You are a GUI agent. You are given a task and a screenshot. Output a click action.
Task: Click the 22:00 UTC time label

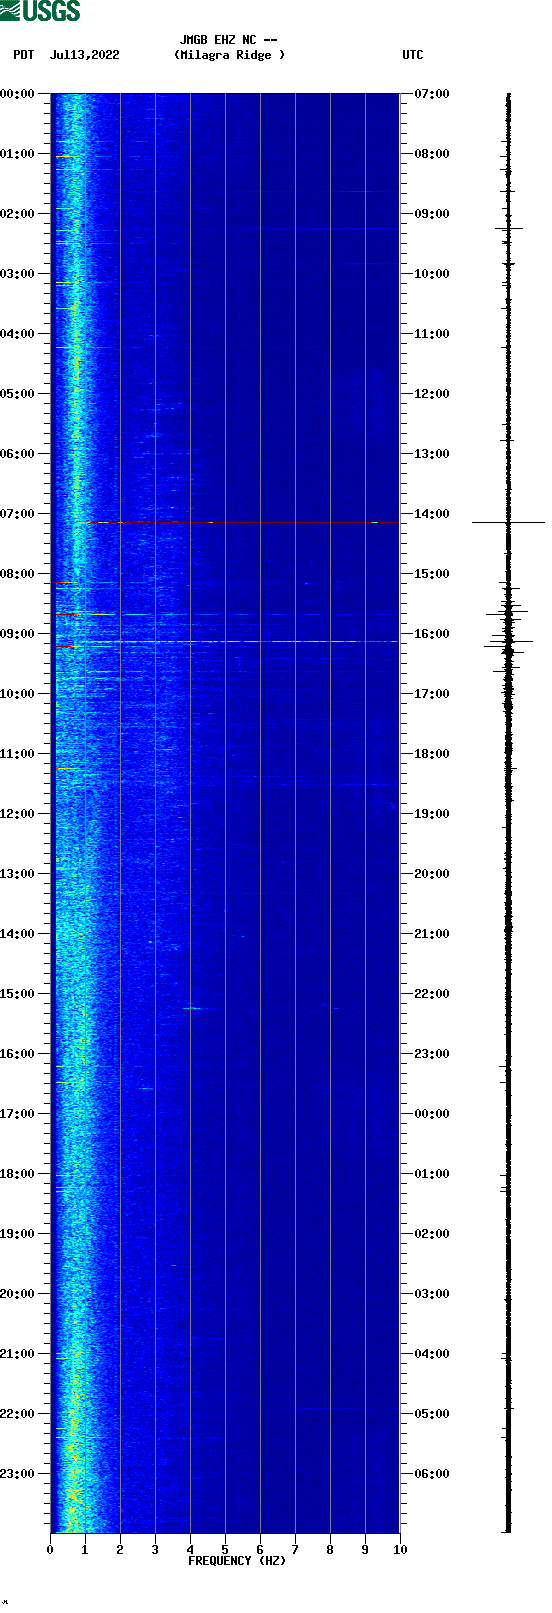point(432,994)
